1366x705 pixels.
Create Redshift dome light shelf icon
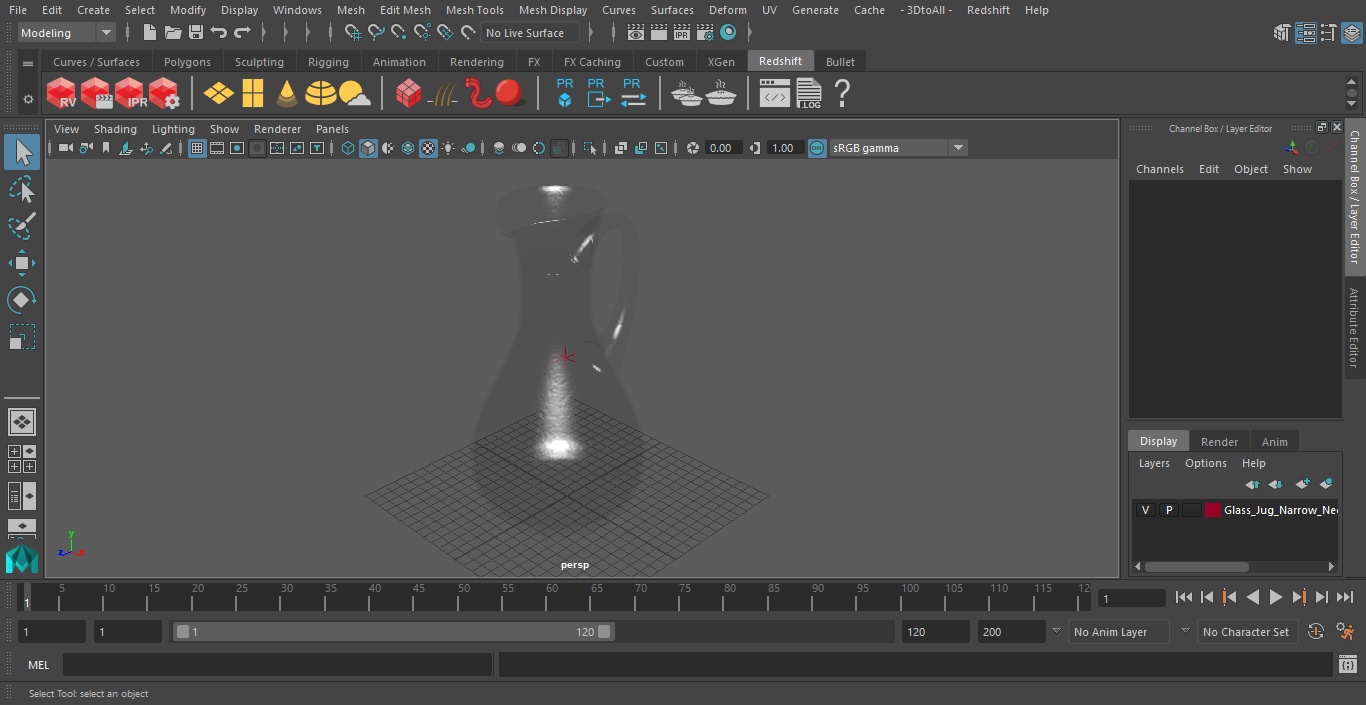320,94
